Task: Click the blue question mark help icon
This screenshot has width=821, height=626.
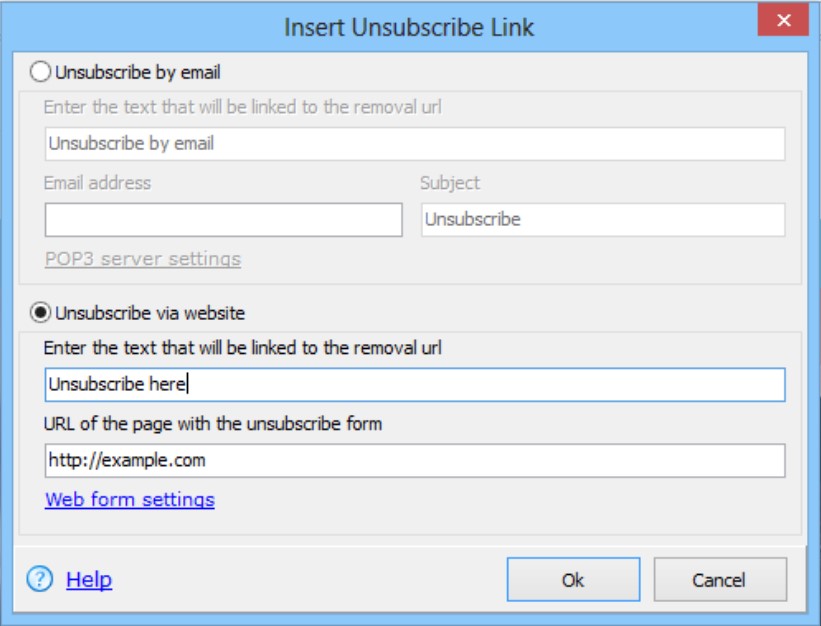Action: click(40, 579)
